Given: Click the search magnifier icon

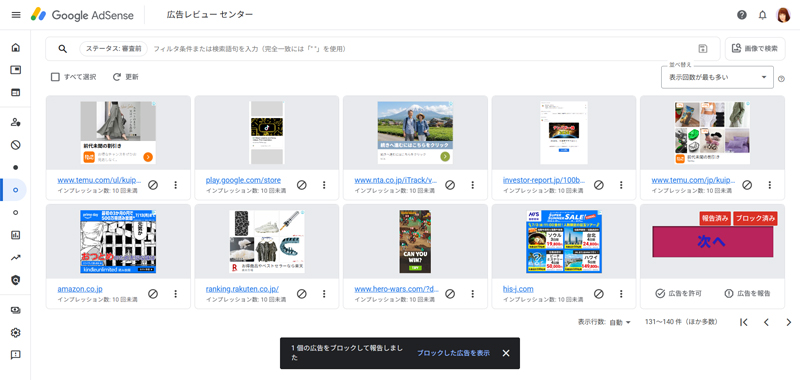Looking at the screenshot, I should tap(62, 48).
